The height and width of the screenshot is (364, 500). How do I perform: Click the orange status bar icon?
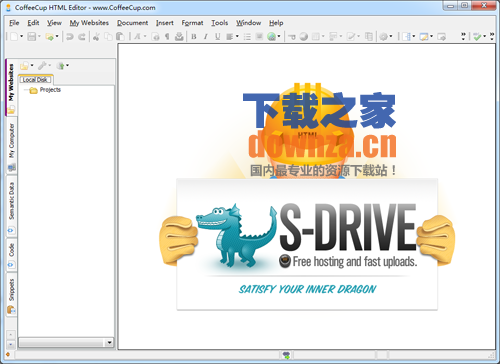[8, 355]
